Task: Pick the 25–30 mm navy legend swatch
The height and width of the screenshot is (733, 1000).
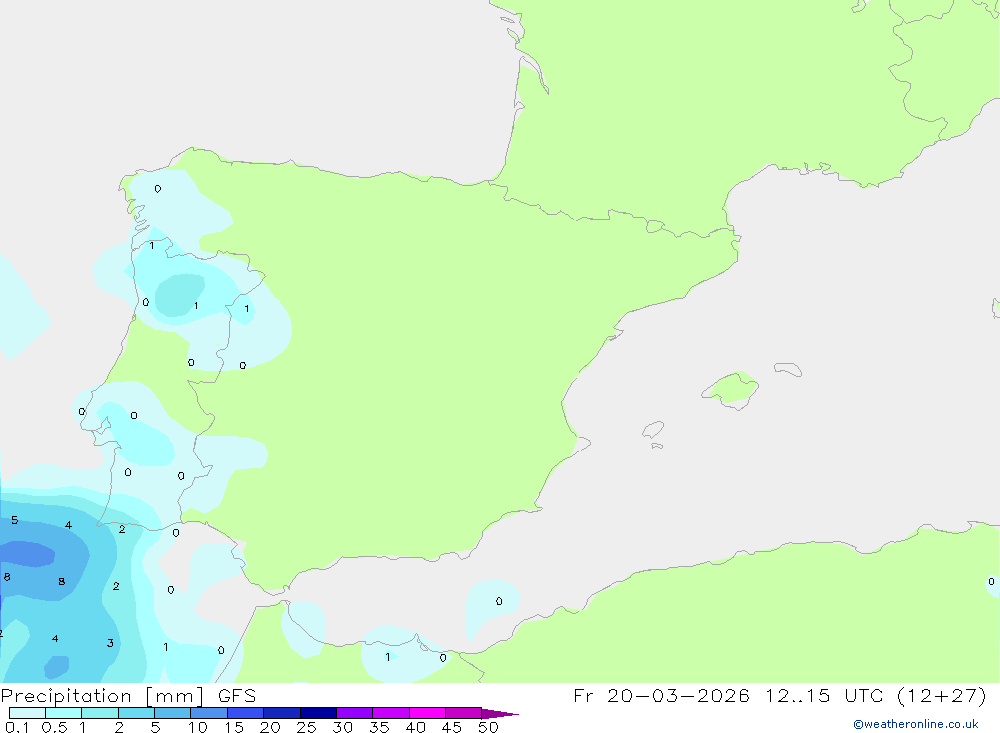Action: [x=318, y=713]
